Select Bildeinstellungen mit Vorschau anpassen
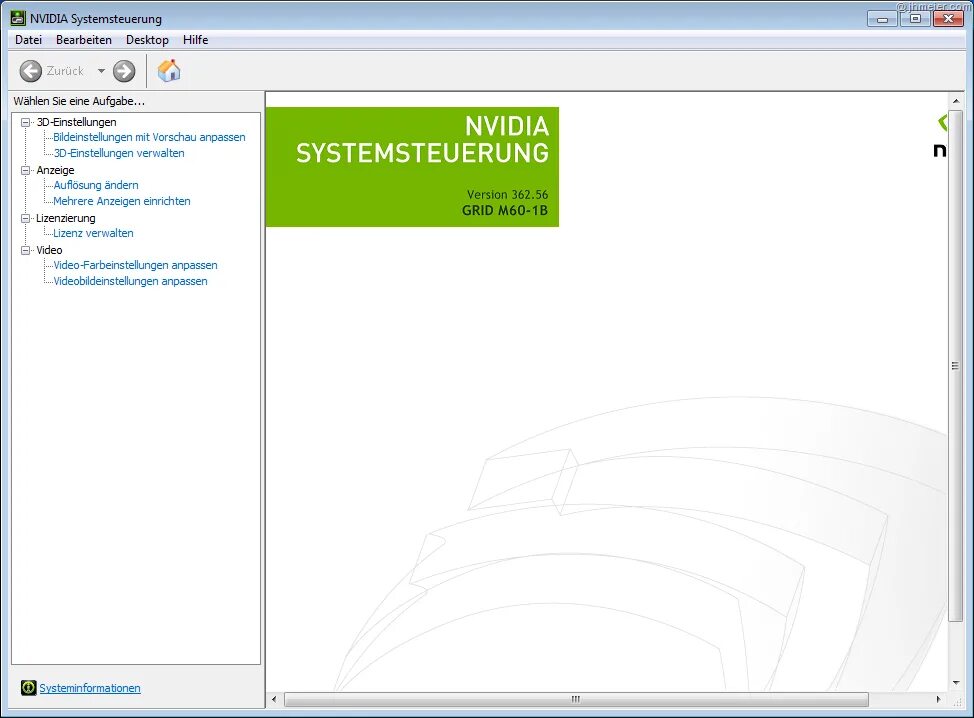974x718 pixels. [149, 137]
